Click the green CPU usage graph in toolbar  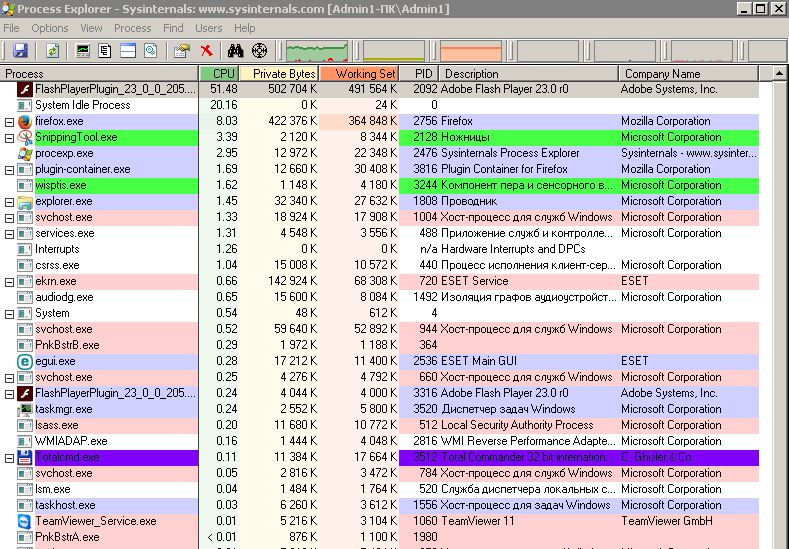(317, 51)
